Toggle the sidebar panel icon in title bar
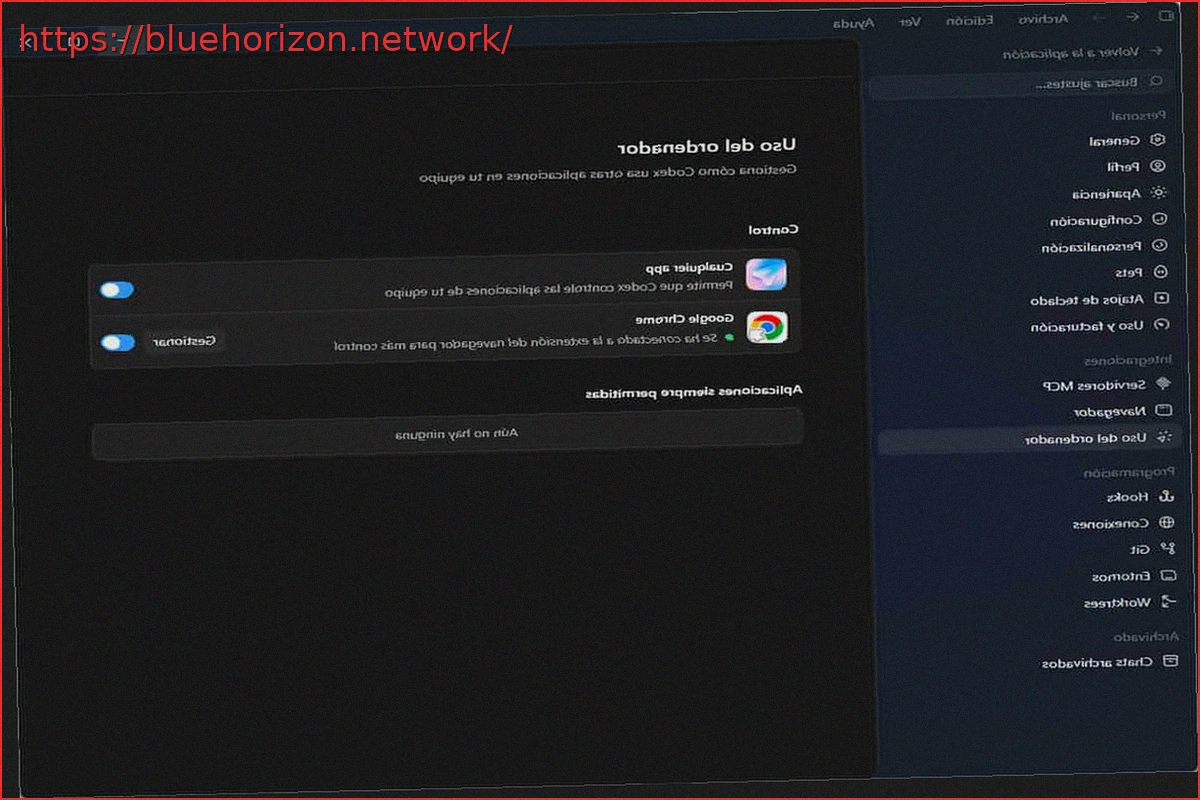This screenshot has height=800, width=1200. [1165, 17]
